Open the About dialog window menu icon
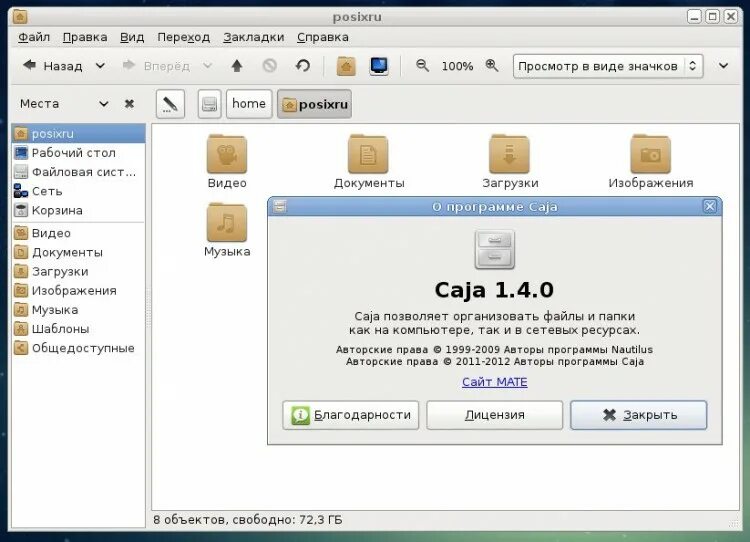This screenshot has height=542, width=750. coord(280,206)
